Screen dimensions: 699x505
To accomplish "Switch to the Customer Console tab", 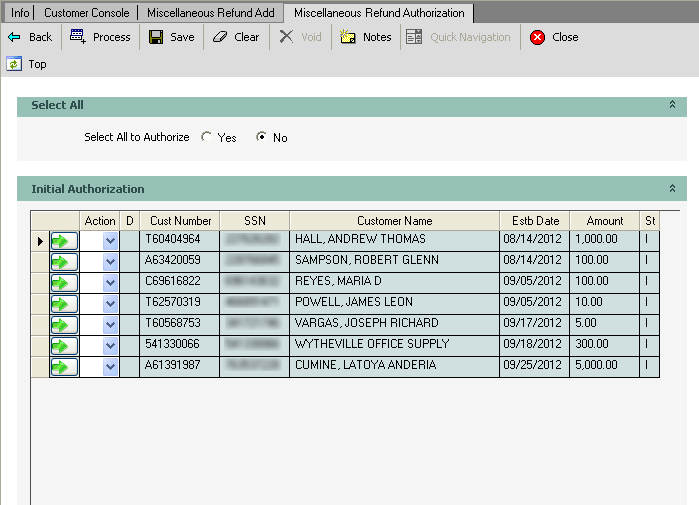I will pos(87,13).
